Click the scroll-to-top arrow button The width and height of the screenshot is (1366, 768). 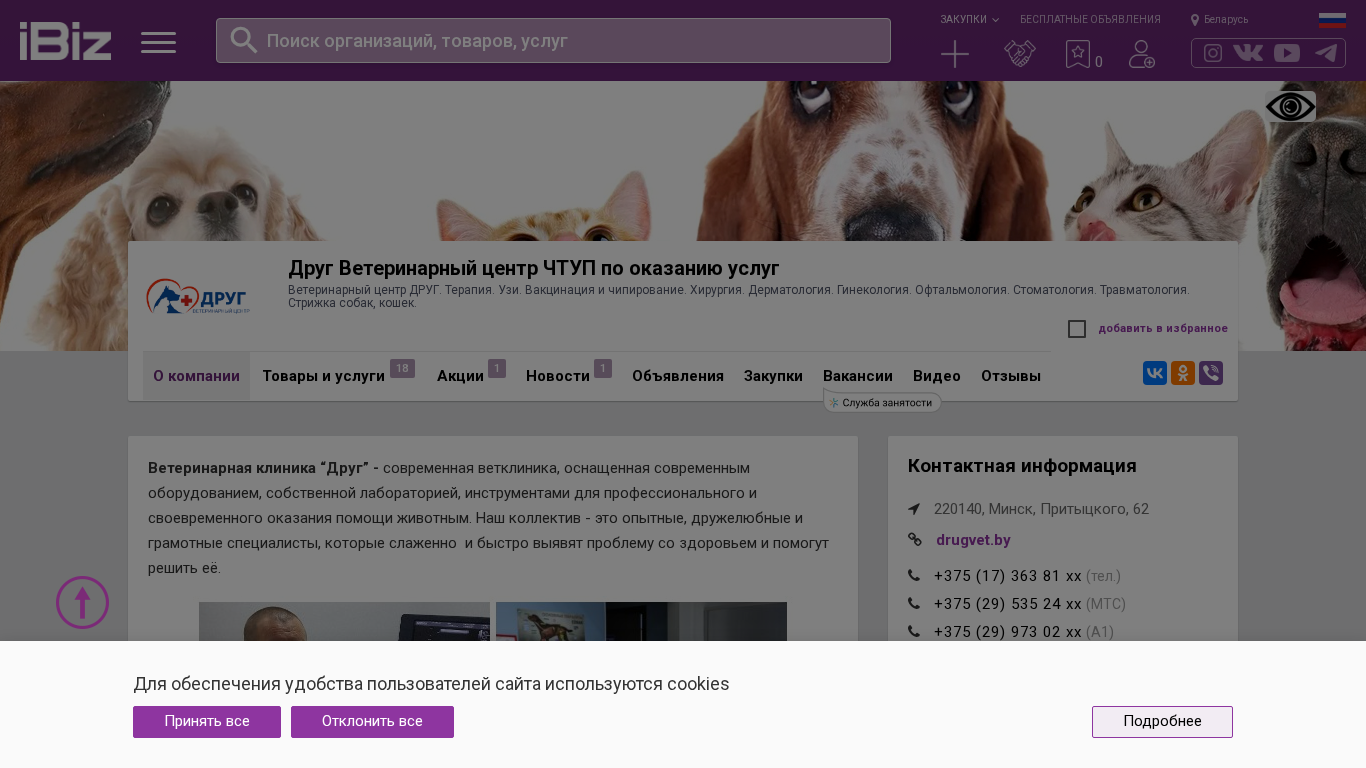[x=82, y=603]
